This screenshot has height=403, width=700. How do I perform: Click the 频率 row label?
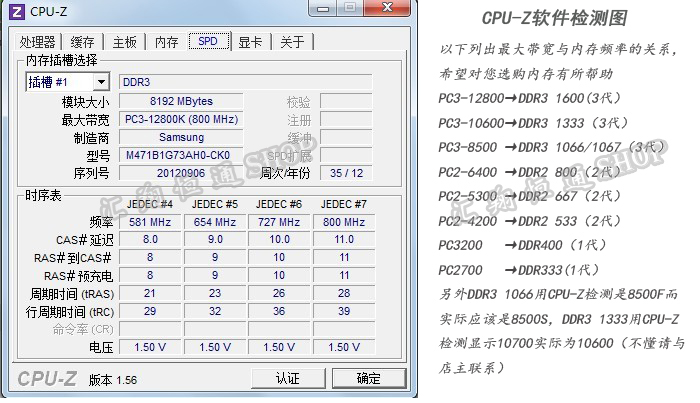pyautogui.click(x=101, y=222)
